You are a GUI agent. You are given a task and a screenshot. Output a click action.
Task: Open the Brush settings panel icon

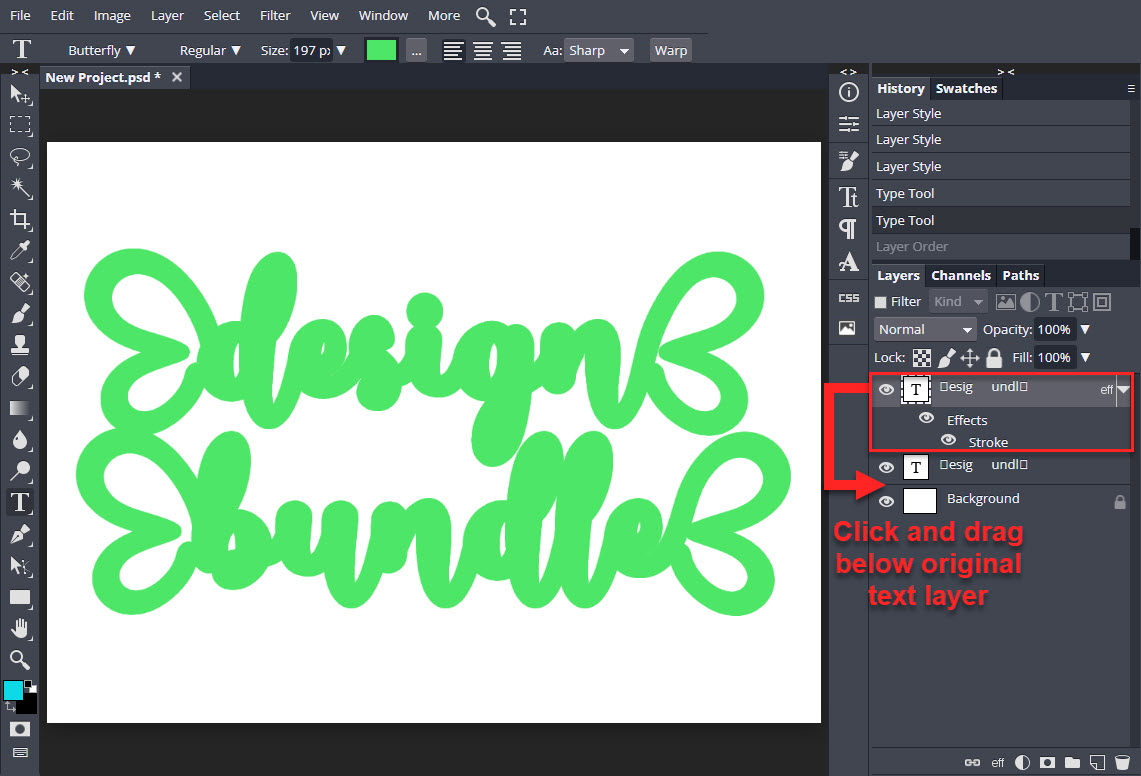[848, 161]
